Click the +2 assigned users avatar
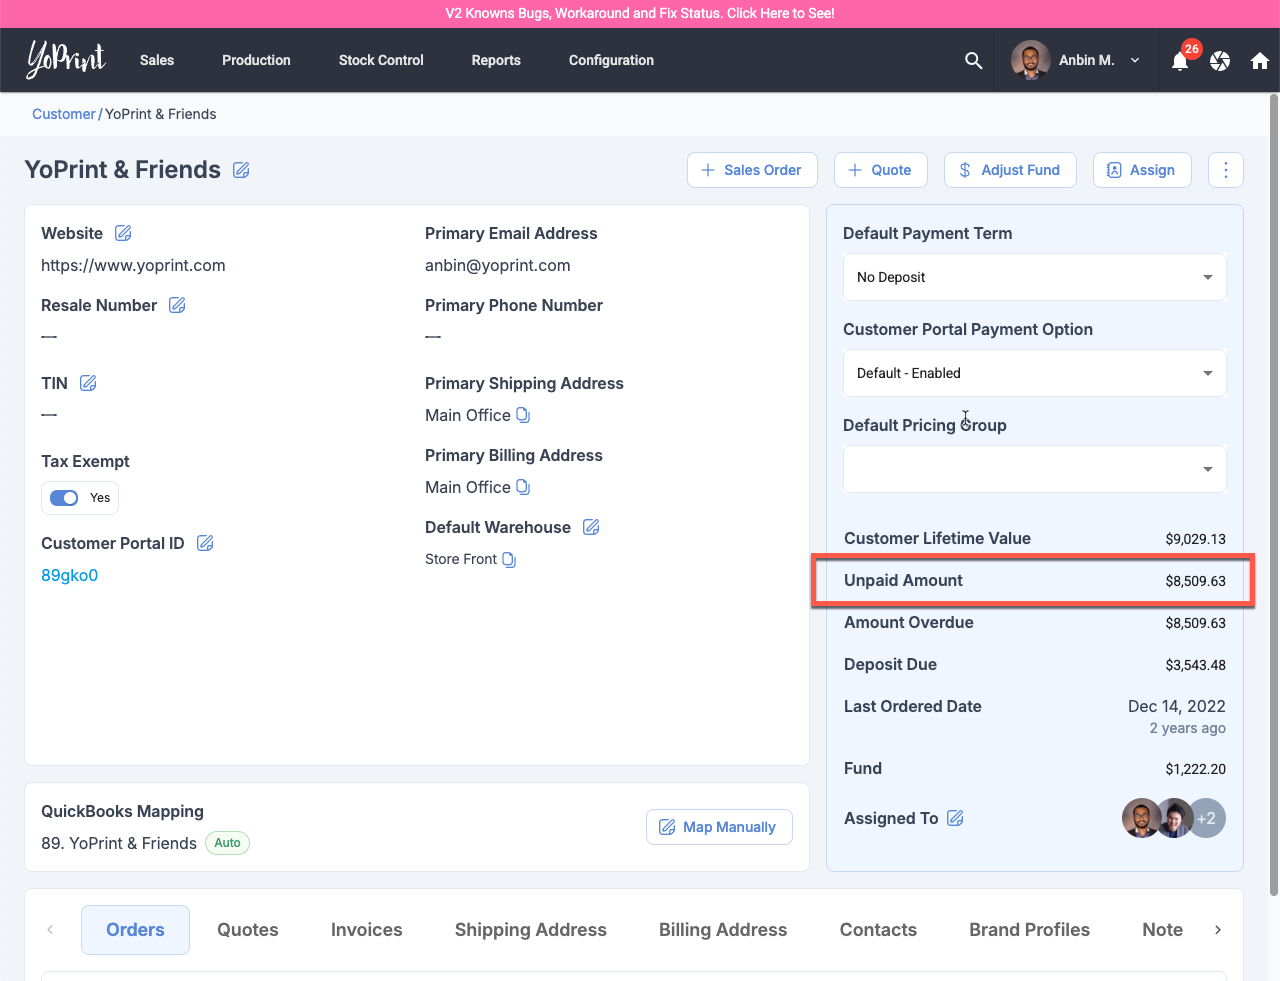Image resolution: width=1280 pixels, height=981 pixels. [1207, 818]
